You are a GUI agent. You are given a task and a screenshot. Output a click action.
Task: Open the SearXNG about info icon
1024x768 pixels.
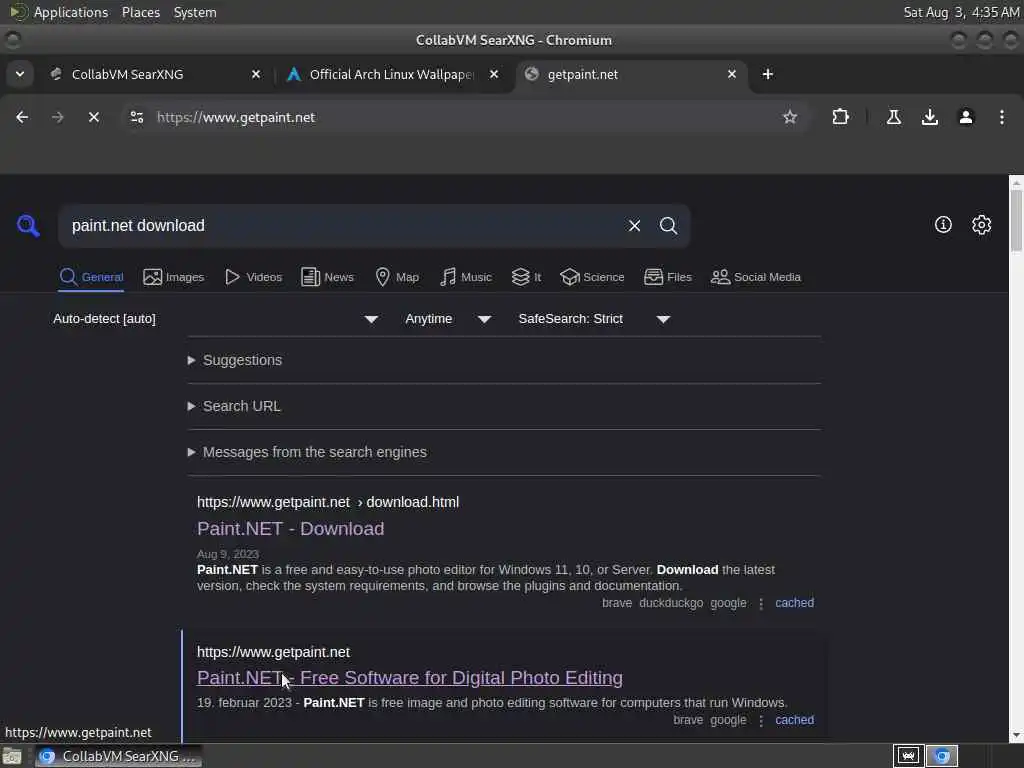(943, 225)
